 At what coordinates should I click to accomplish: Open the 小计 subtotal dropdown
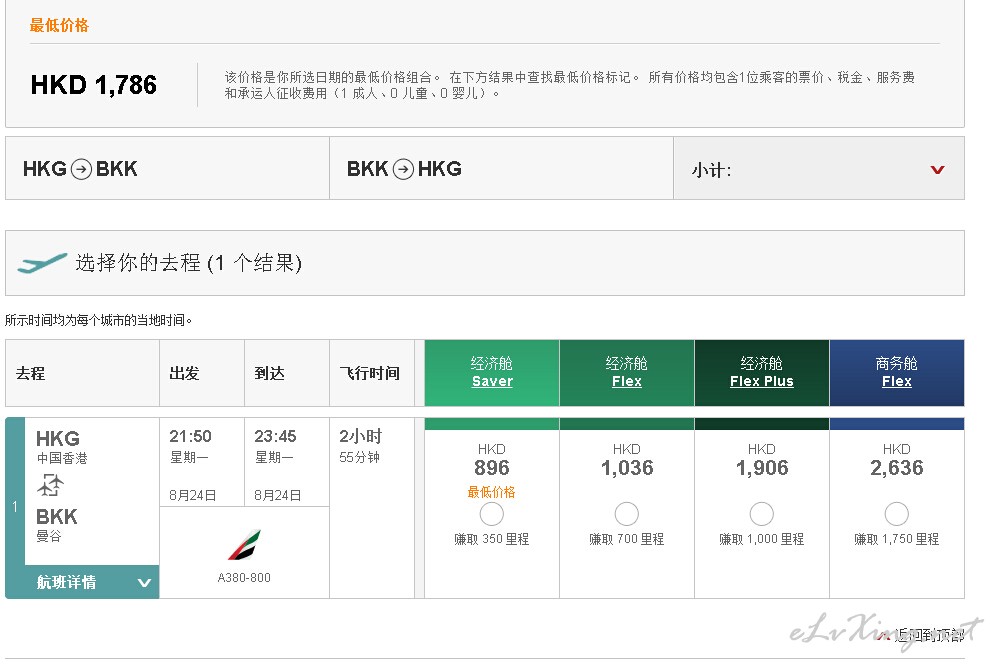click(x=818, y=170)
